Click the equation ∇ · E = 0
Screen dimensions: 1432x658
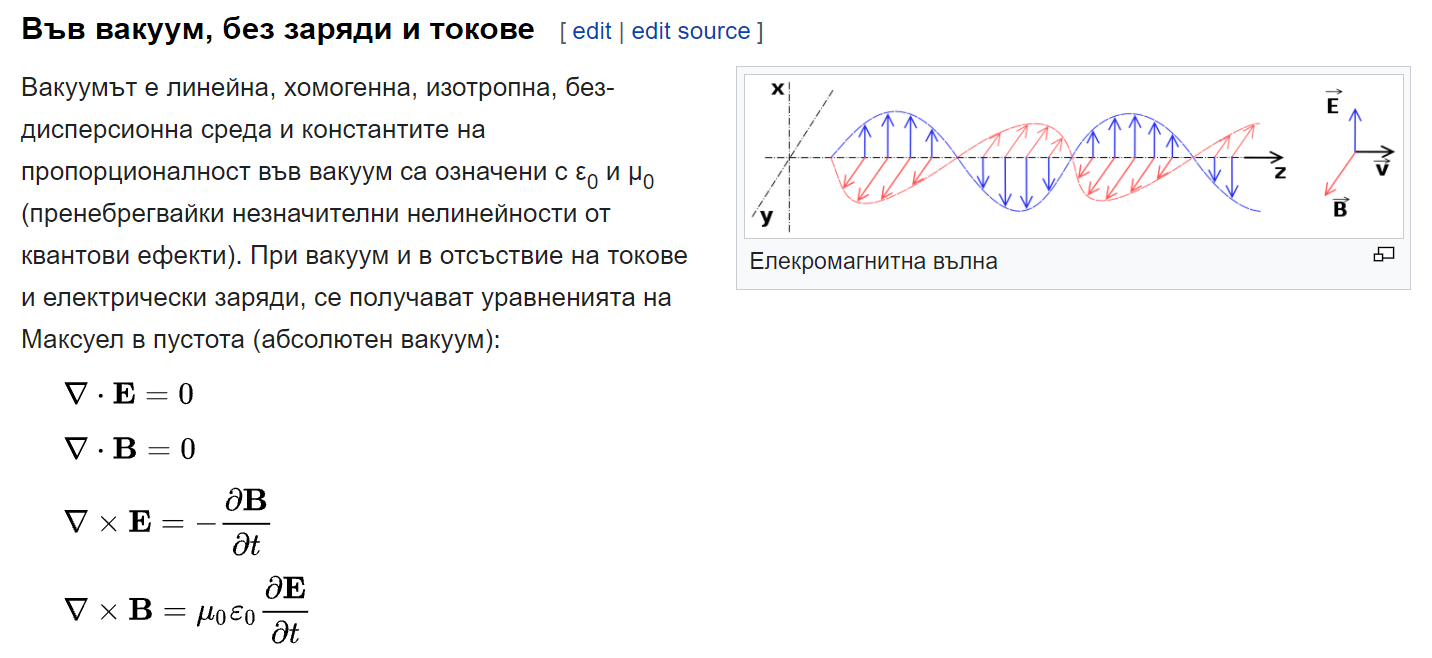click(x=129, y=394)
